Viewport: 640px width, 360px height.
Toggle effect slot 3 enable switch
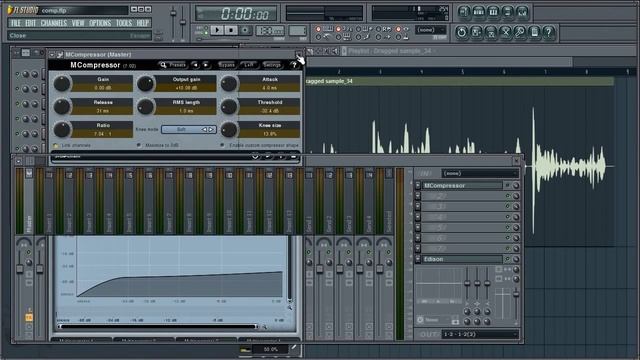click(x=508, y=207)
